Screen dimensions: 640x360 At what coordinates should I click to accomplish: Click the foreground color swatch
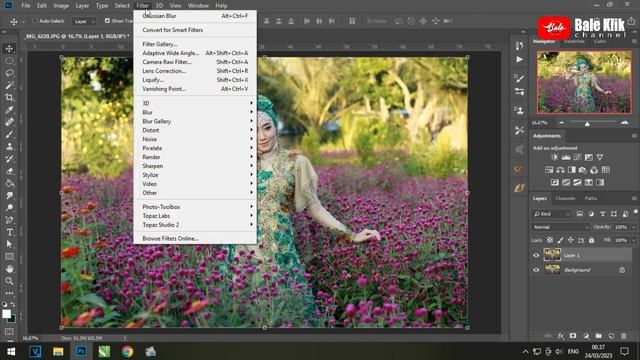coord(6,314)
